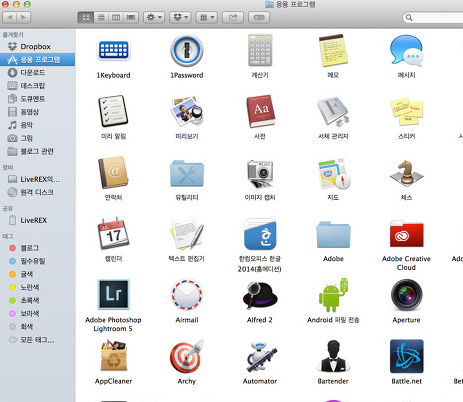Select the 체스 Chess app icon
Screen dimensions: 463x402
(x=406, y=173)
